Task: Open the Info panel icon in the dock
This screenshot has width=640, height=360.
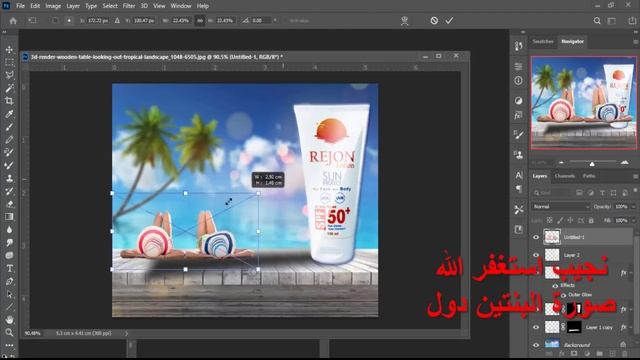Action: (518, 81)
